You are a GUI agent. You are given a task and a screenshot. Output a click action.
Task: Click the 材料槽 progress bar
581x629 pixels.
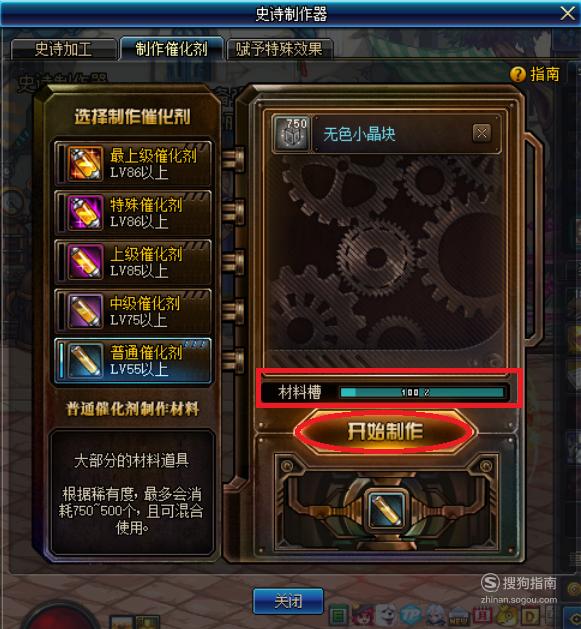click(422, 392)
